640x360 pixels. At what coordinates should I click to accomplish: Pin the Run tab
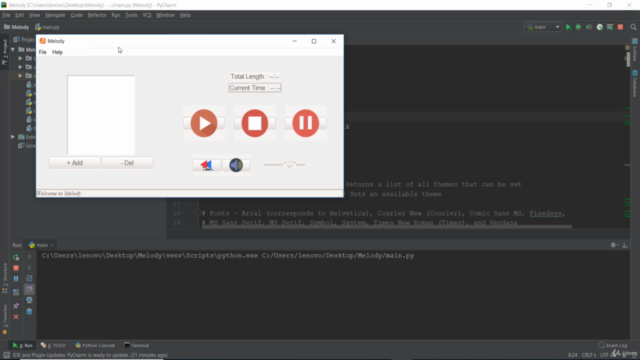pos(16,306)
